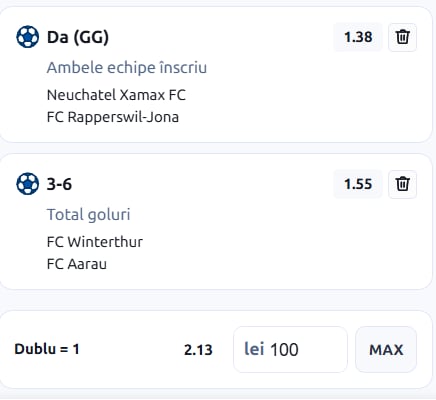436x400 pixels.
Task: Click the lei currency prefix in stake box
Action: tap(254, 349)
